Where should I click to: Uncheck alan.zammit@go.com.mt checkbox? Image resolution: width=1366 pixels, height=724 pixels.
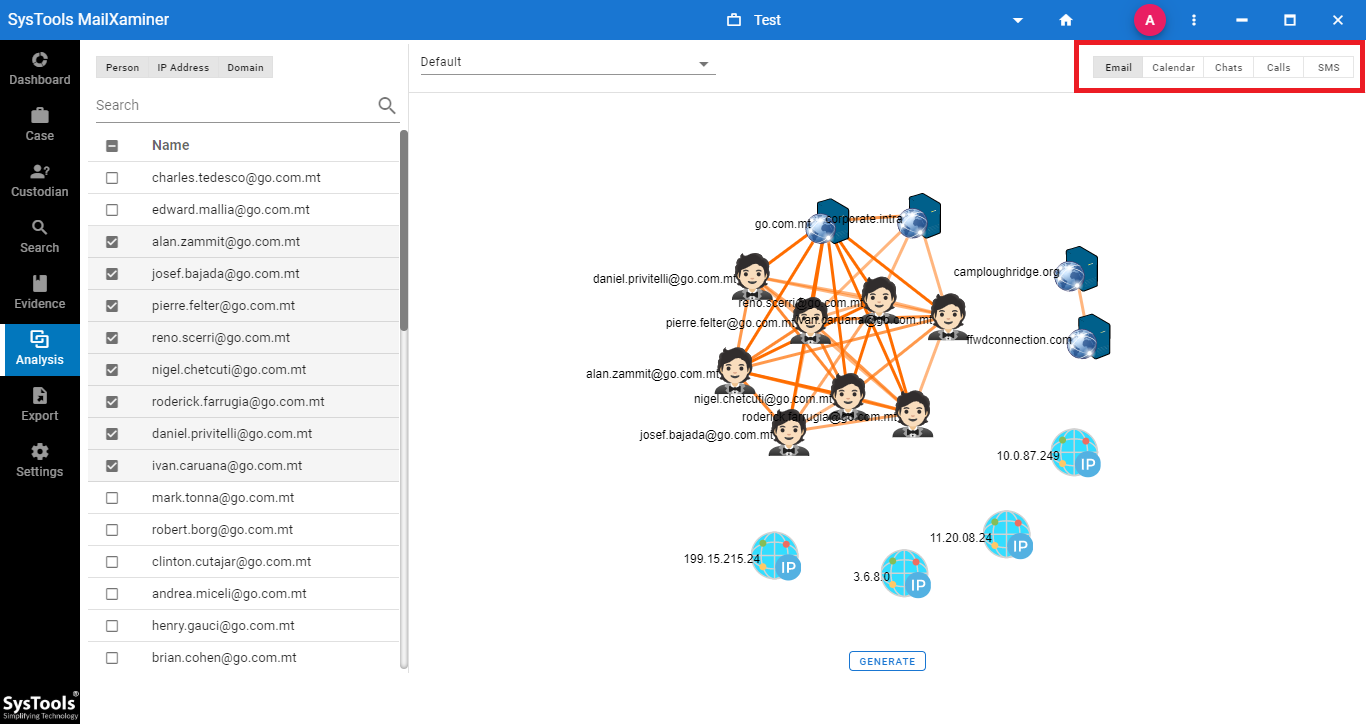112,242
